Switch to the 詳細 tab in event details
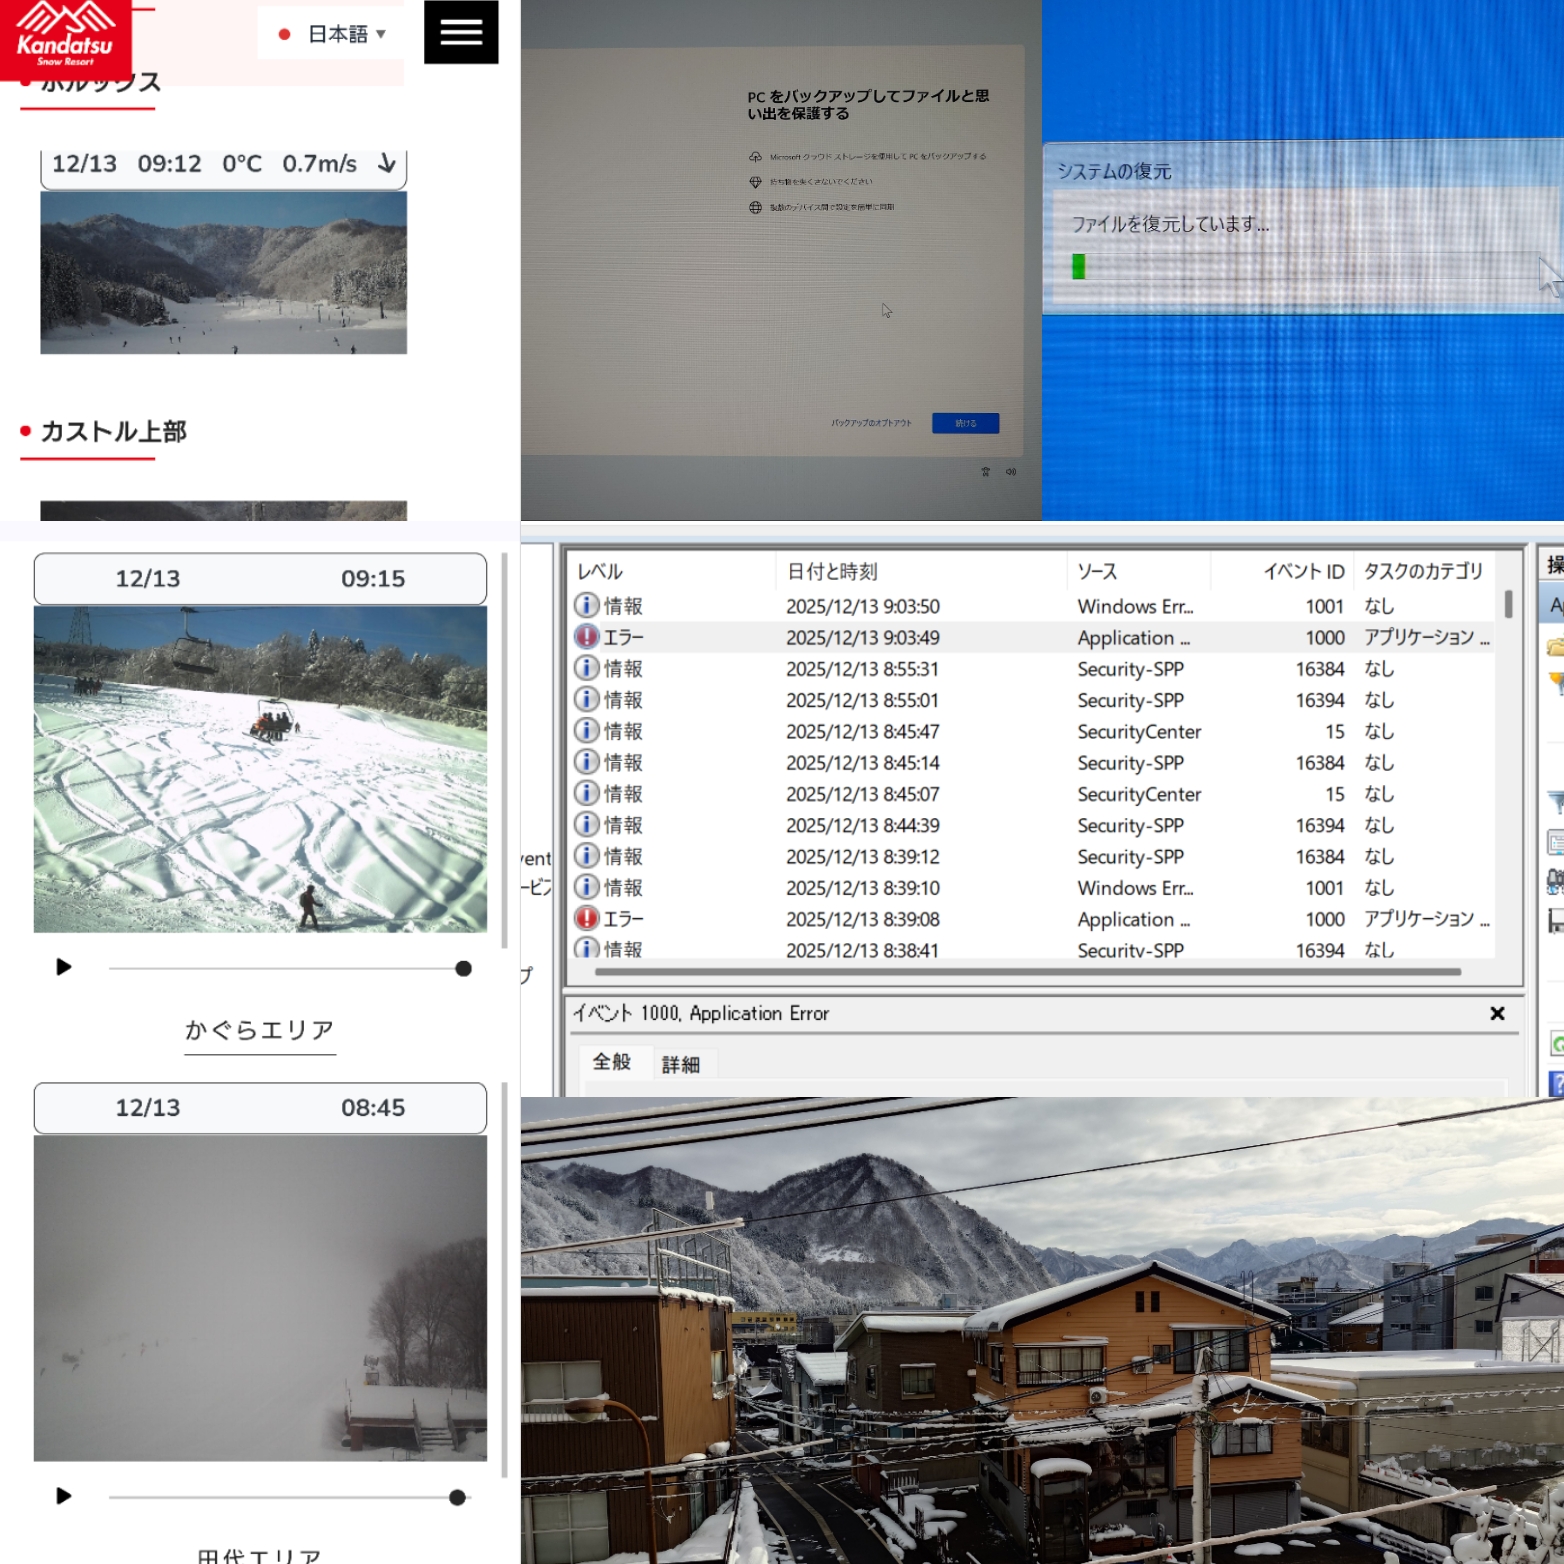This screenshot has width=1564, height=1564. point(680,1064)
